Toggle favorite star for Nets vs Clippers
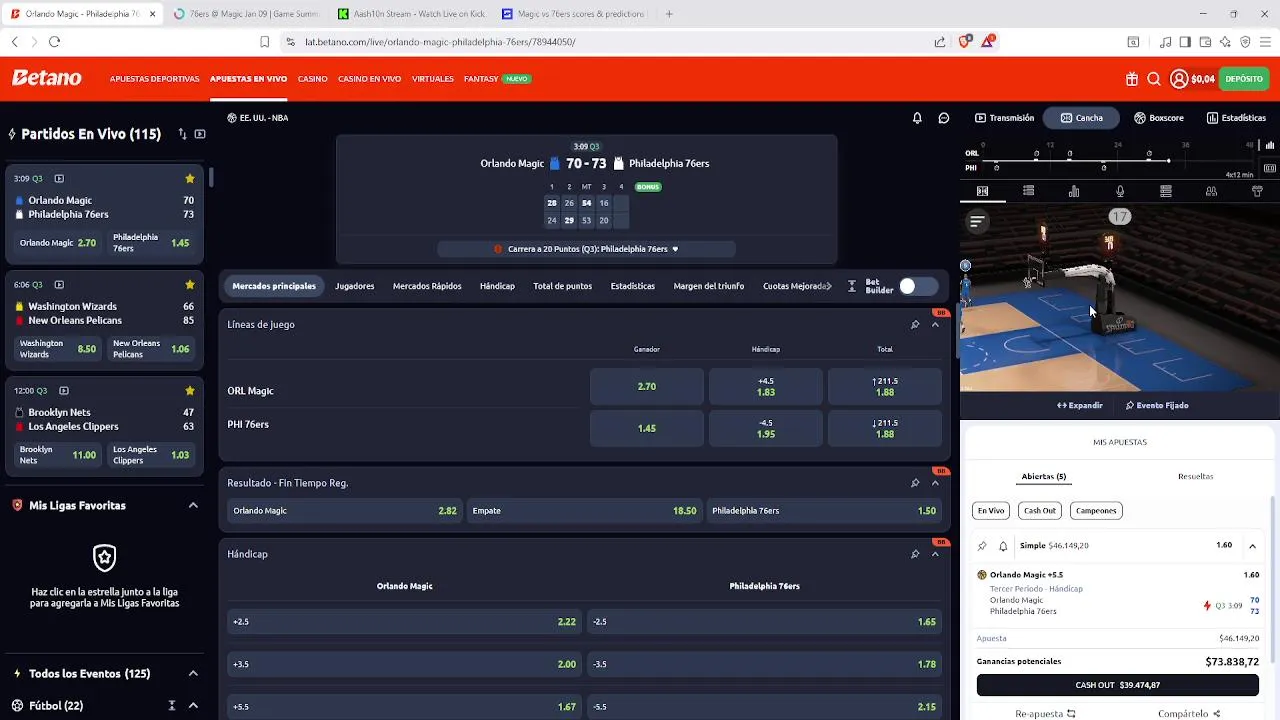Screen dimensions: 1280x720 (190, 391)
